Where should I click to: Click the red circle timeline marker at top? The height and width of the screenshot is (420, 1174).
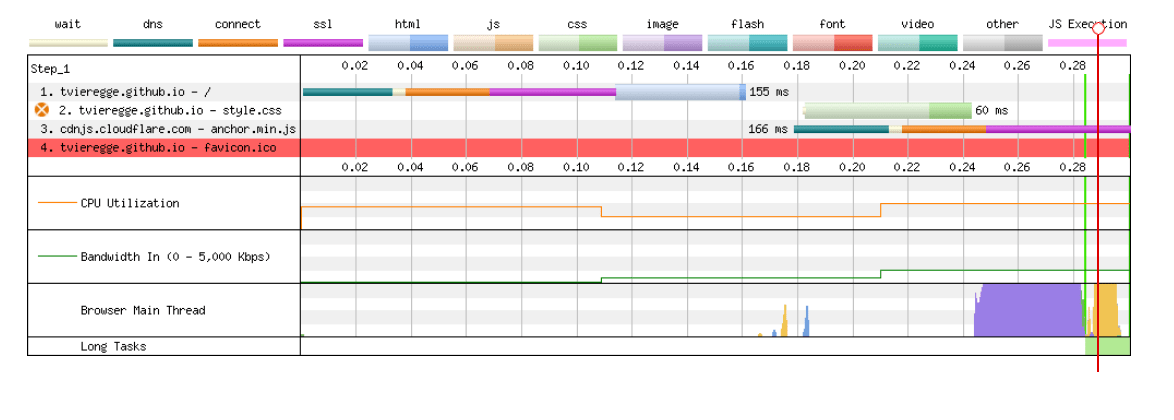click(1098, 28)
